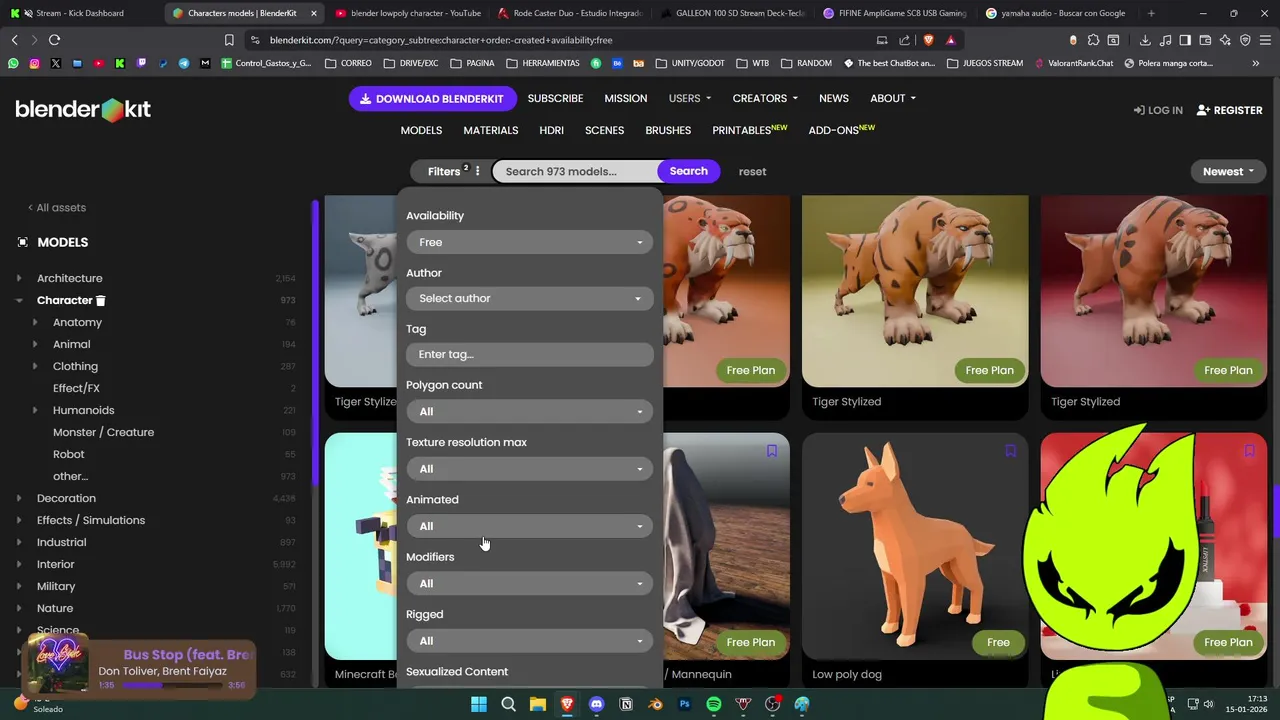Go to the BRUSHES tab
Screen dimensions: 1280x720
(668, 130)
